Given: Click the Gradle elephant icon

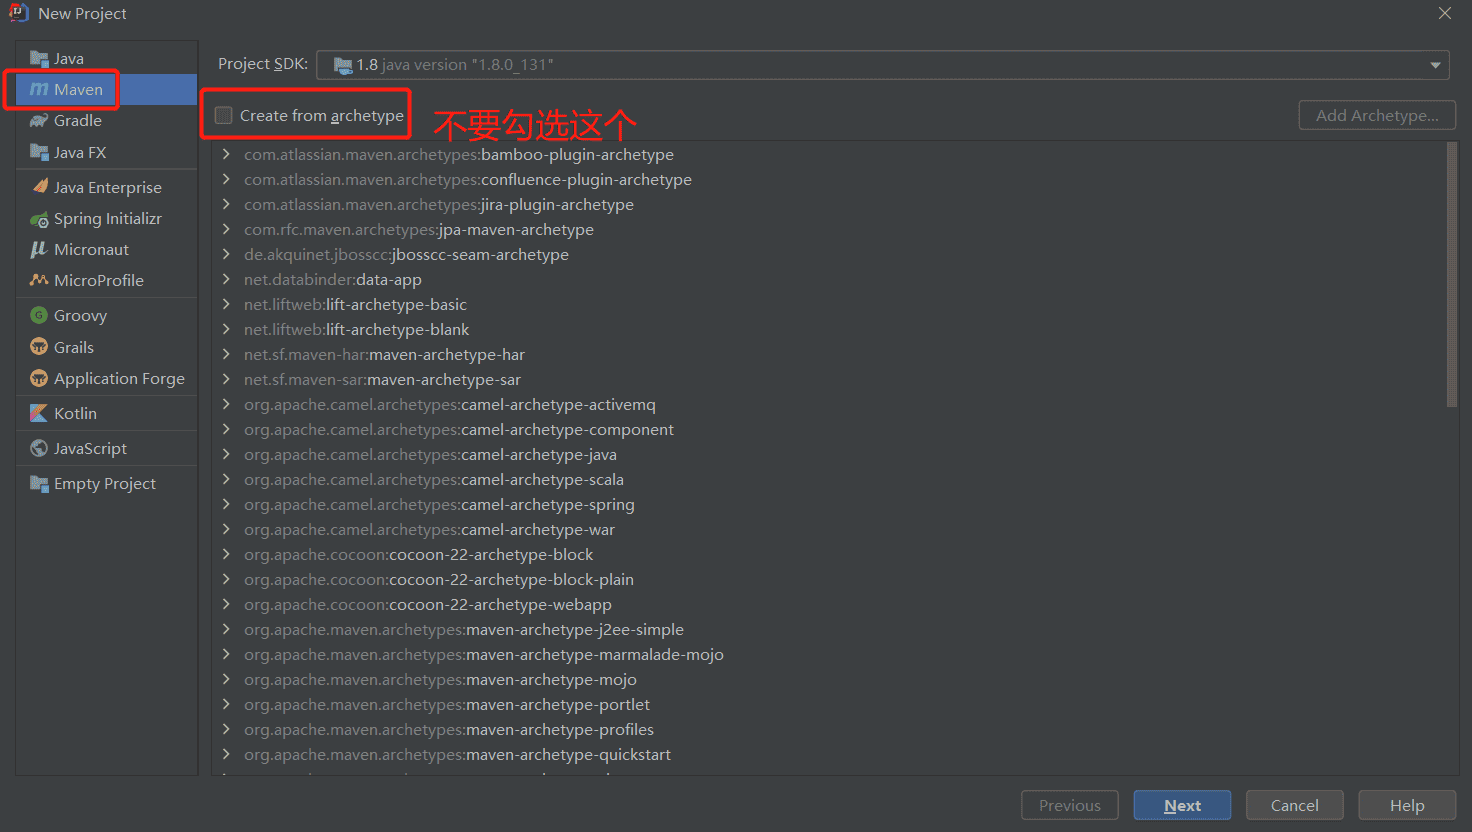Looking at the screenshot, I should coord(39,120).
